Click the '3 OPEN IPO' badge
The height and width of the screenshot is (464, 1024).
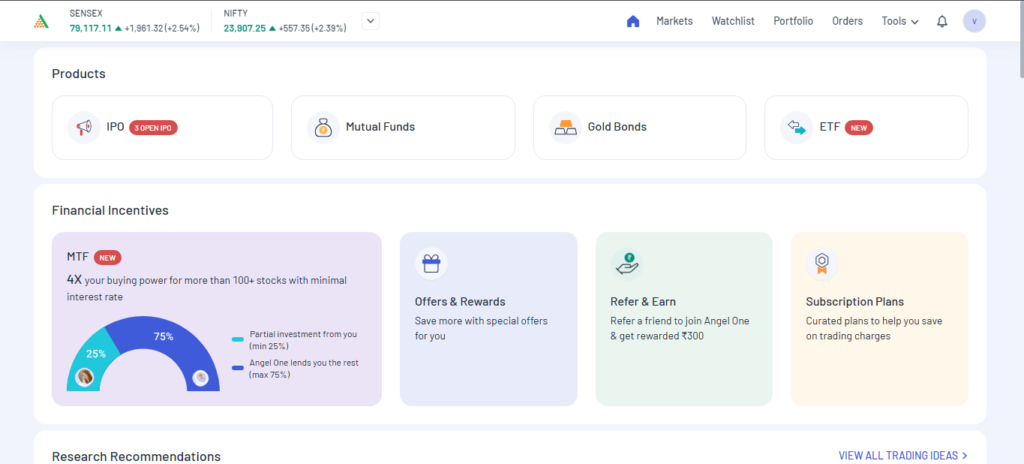click(153, 128)
